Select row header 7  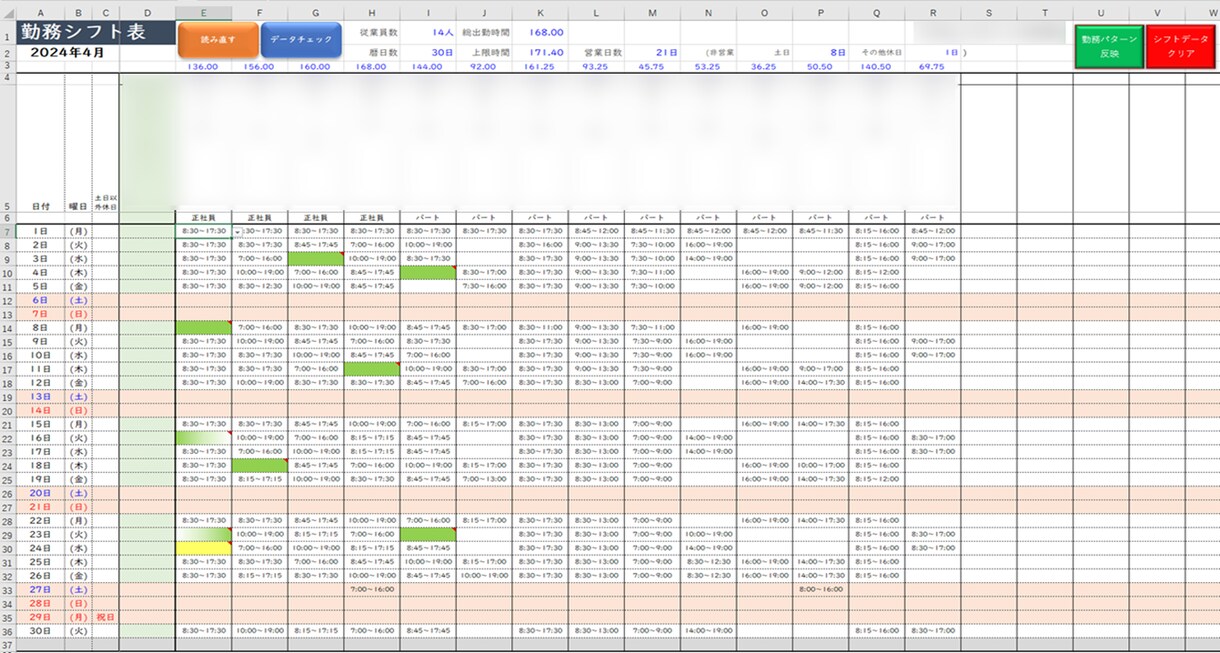coord(8,231)
